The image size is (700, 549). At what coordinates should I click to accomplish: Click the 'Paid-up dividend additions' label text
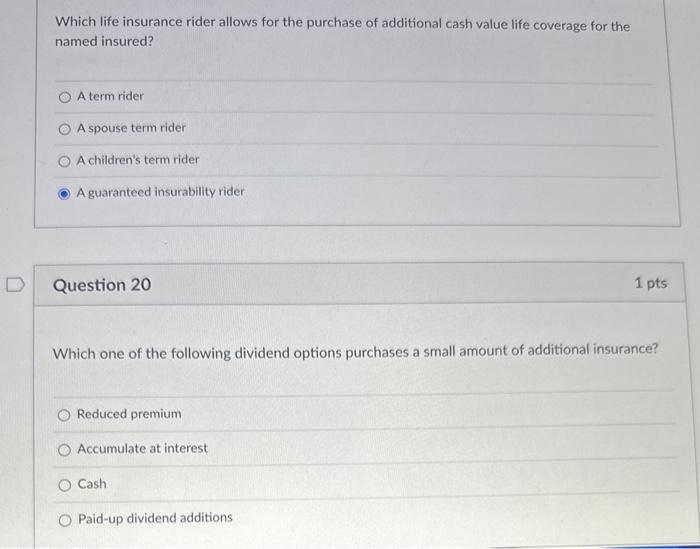(x=155, y=518)
